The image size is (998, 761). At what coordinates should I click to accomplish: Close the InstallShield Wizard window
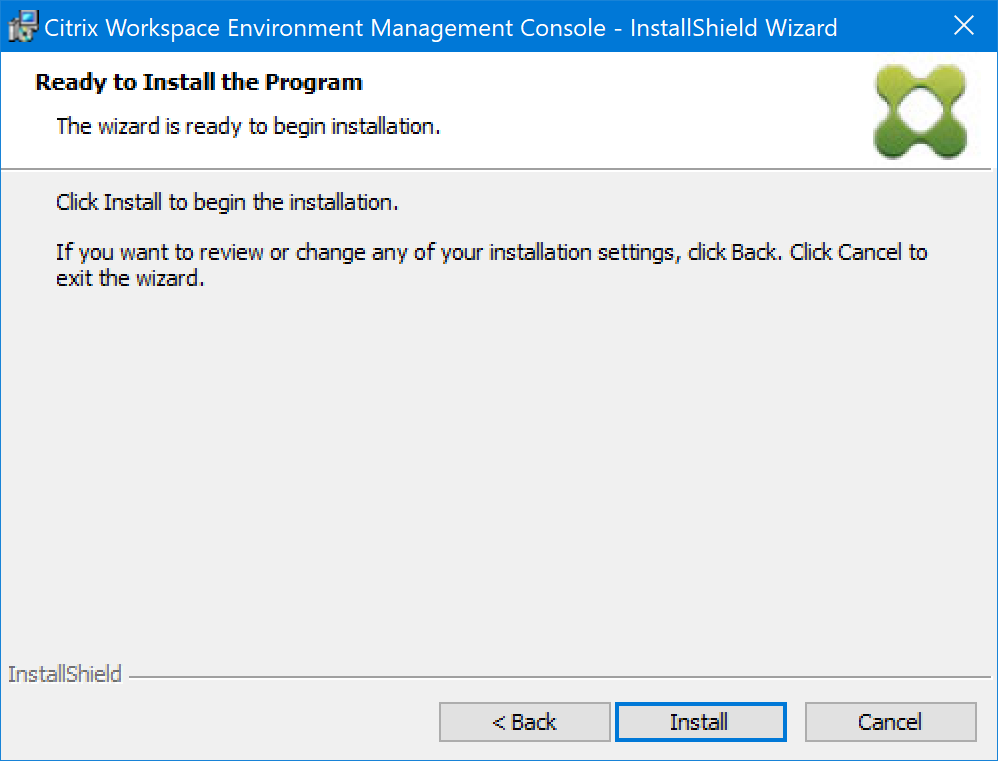point(964,26)
